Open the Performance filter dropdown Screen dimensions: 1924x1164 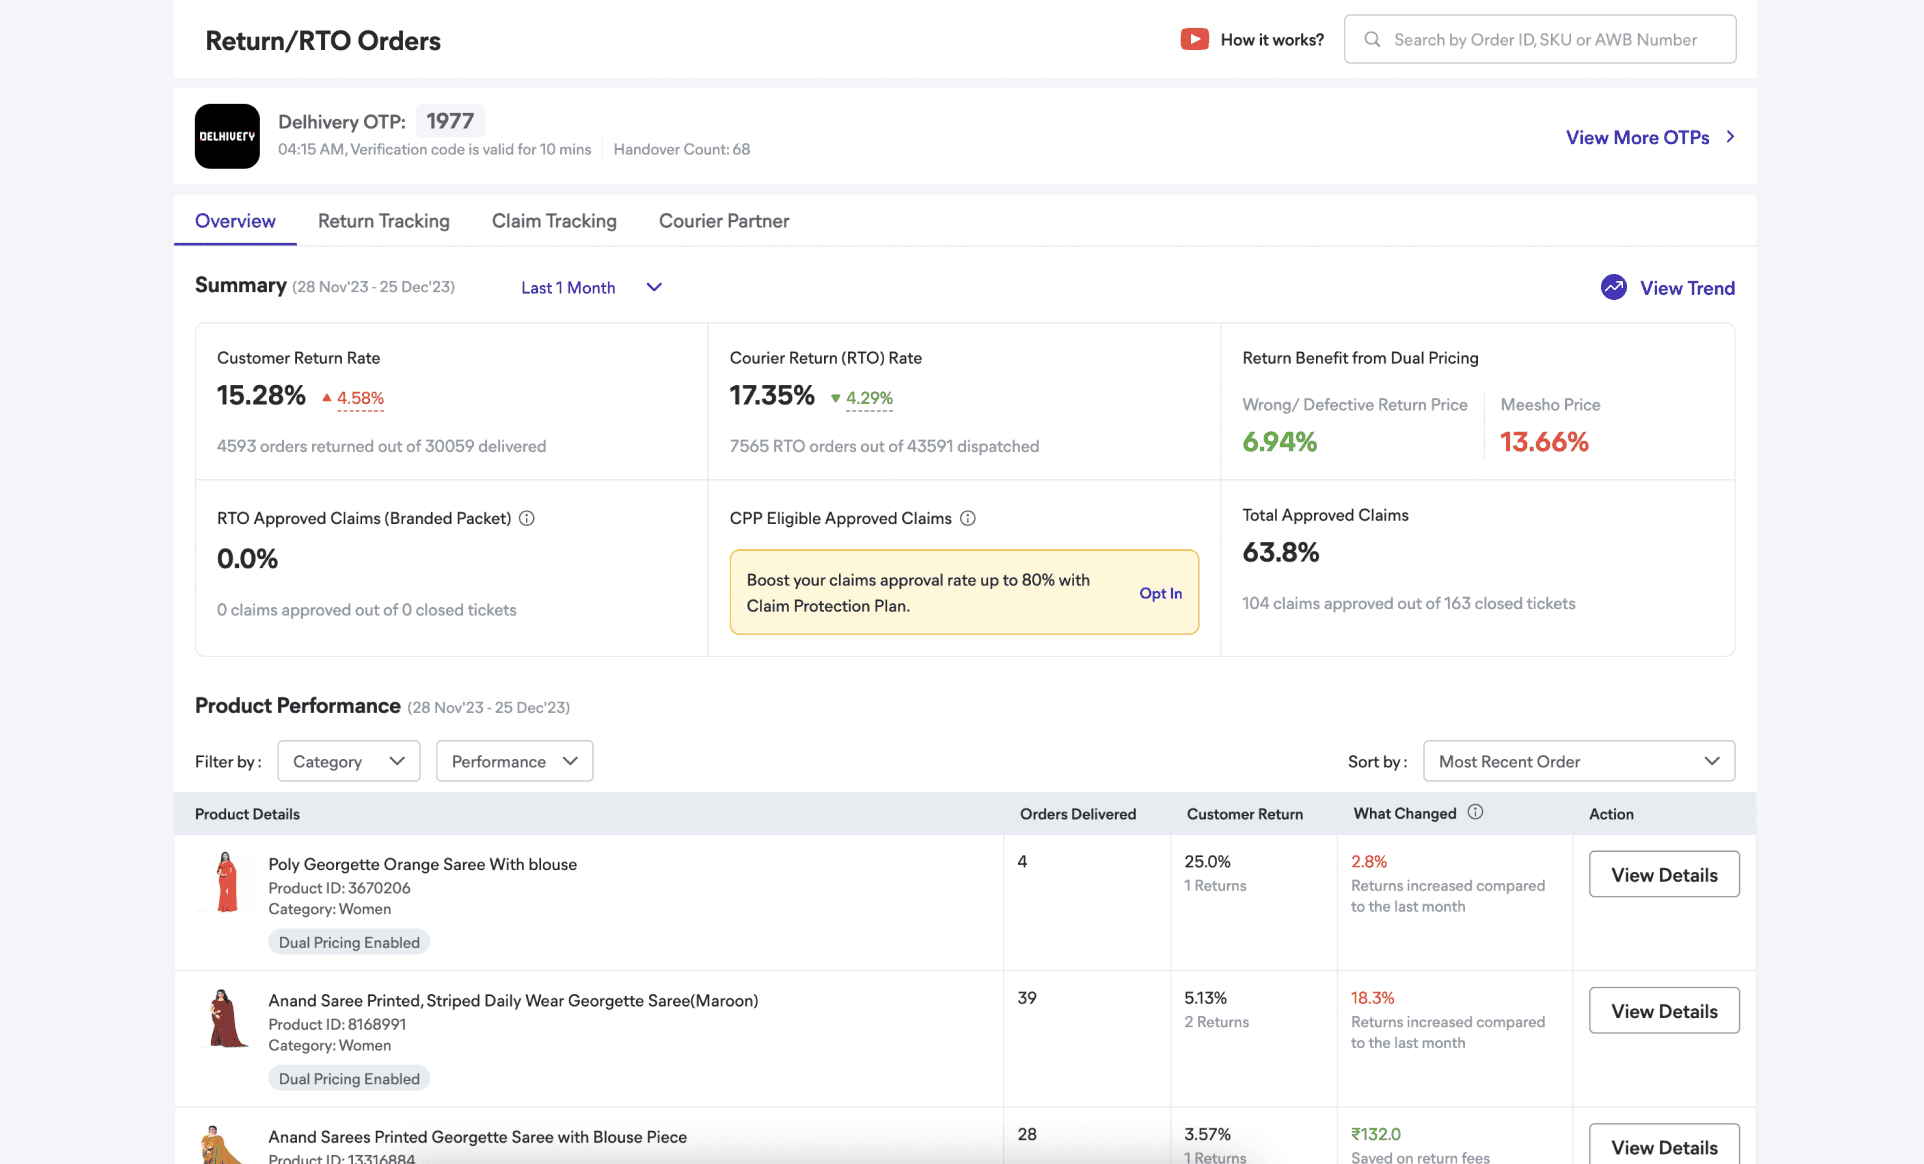coord(514,761)
